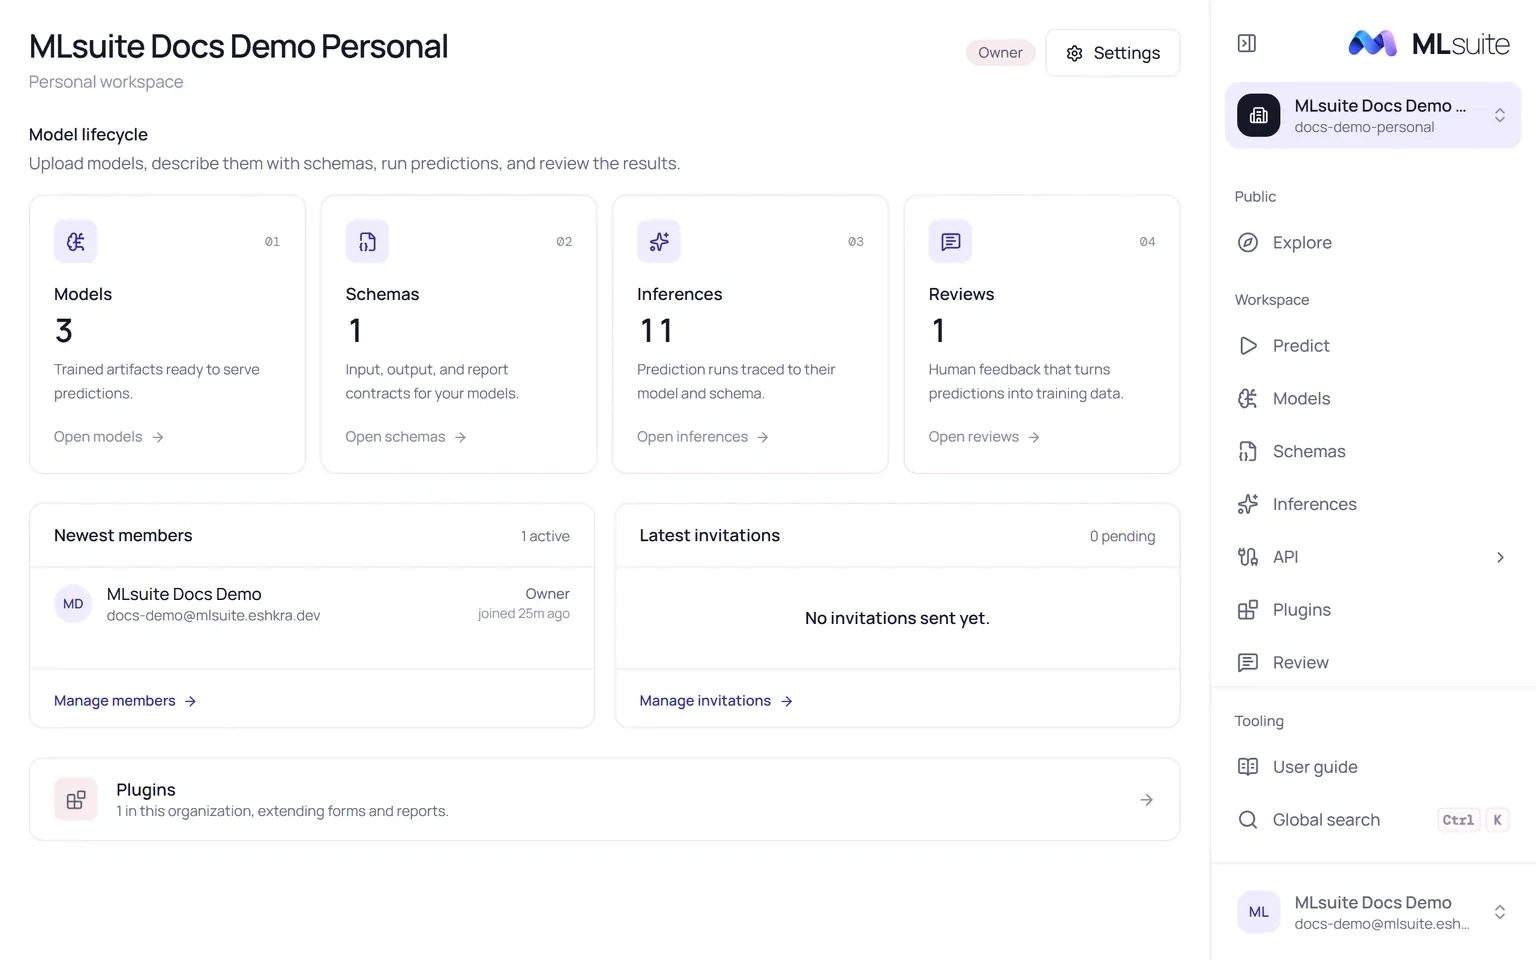Collapse the sidebar with the panel toggle icon
Screen dimensions: 1536x960
pos(1247,43)
